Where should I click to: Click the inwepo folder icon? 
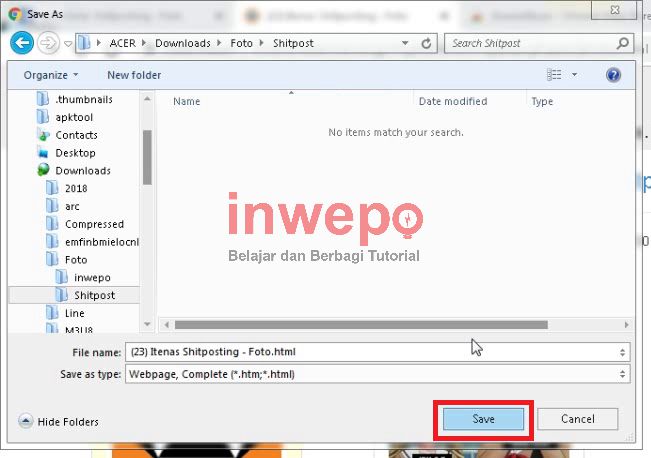[61, 277]
